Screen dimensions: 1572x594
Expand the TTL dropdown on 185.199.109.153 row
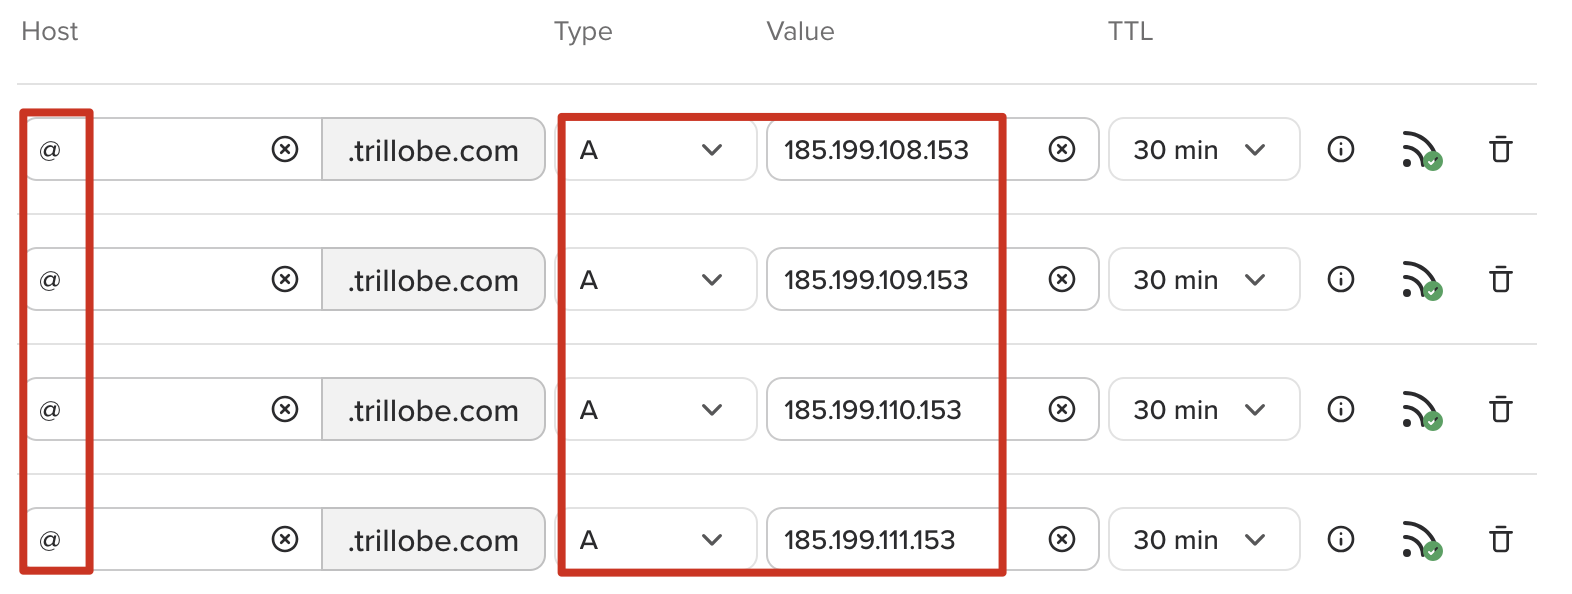coord(1203,280)
